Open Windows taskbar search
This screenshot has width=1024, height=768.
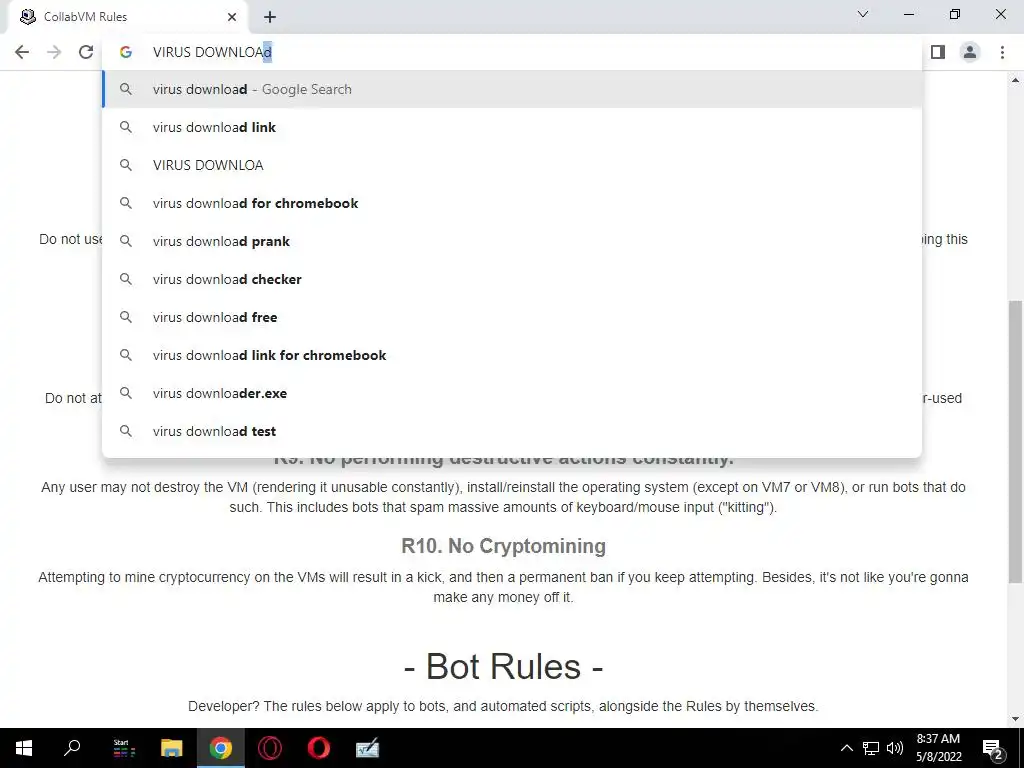click(72, 748)
